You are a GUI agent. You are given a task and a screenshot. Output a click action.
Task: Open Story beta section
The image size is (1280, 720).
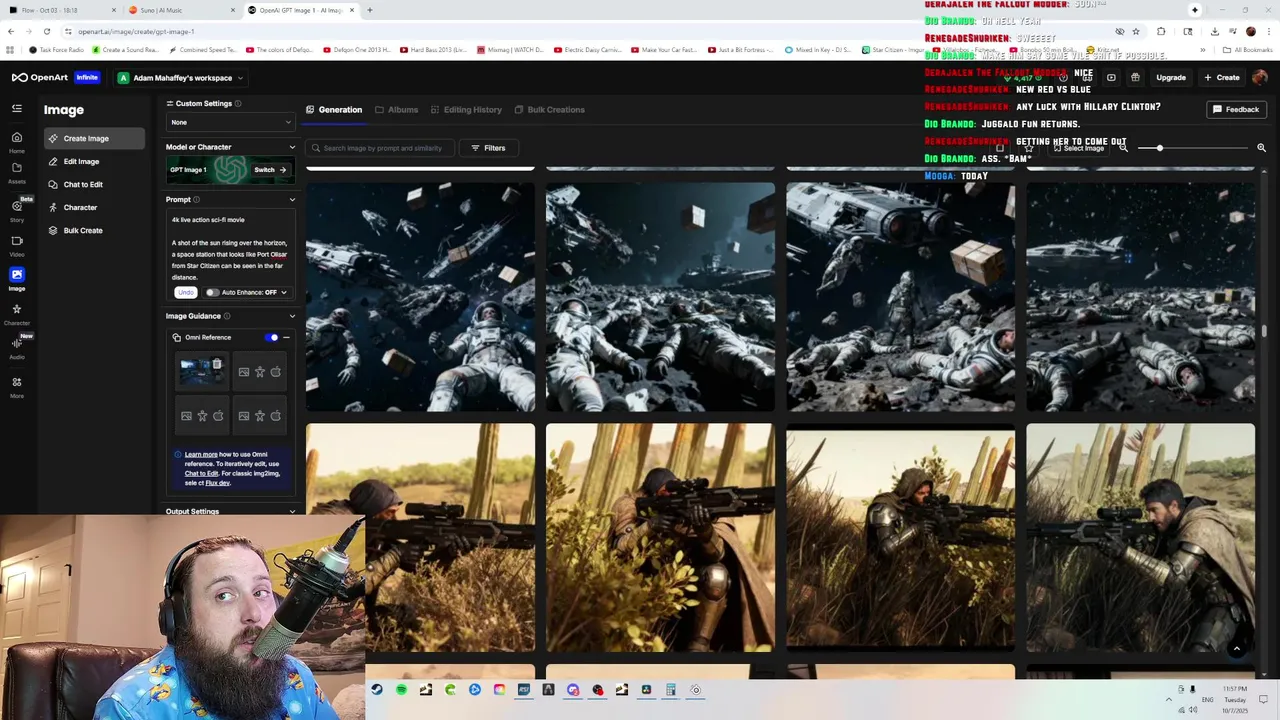point(17,209)
